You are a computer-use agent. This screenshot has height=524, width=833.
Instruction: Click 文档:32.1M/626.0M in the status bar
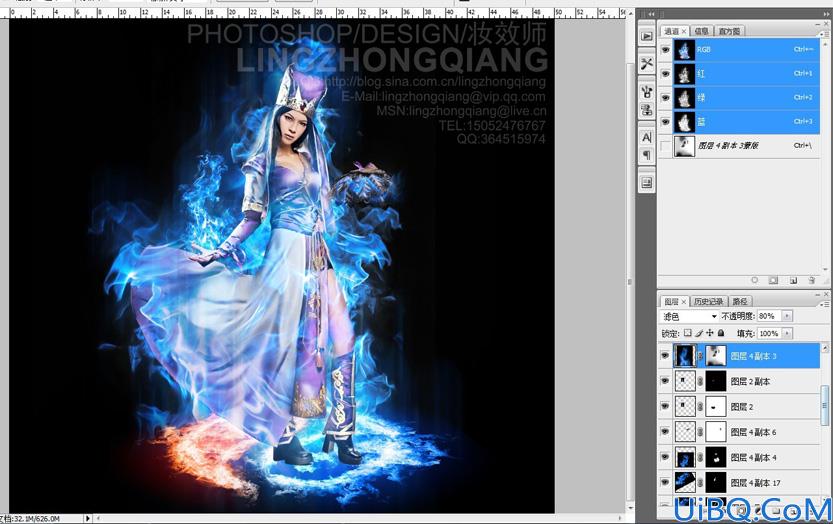30,518
